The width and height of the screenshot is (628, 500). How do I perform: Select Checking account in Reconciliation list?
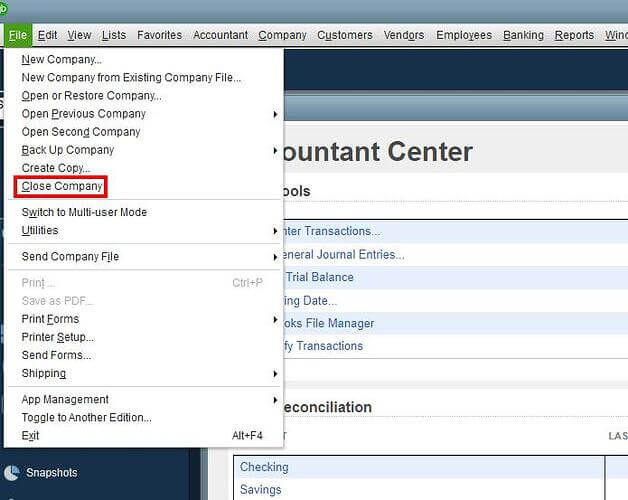click(264, 467)
